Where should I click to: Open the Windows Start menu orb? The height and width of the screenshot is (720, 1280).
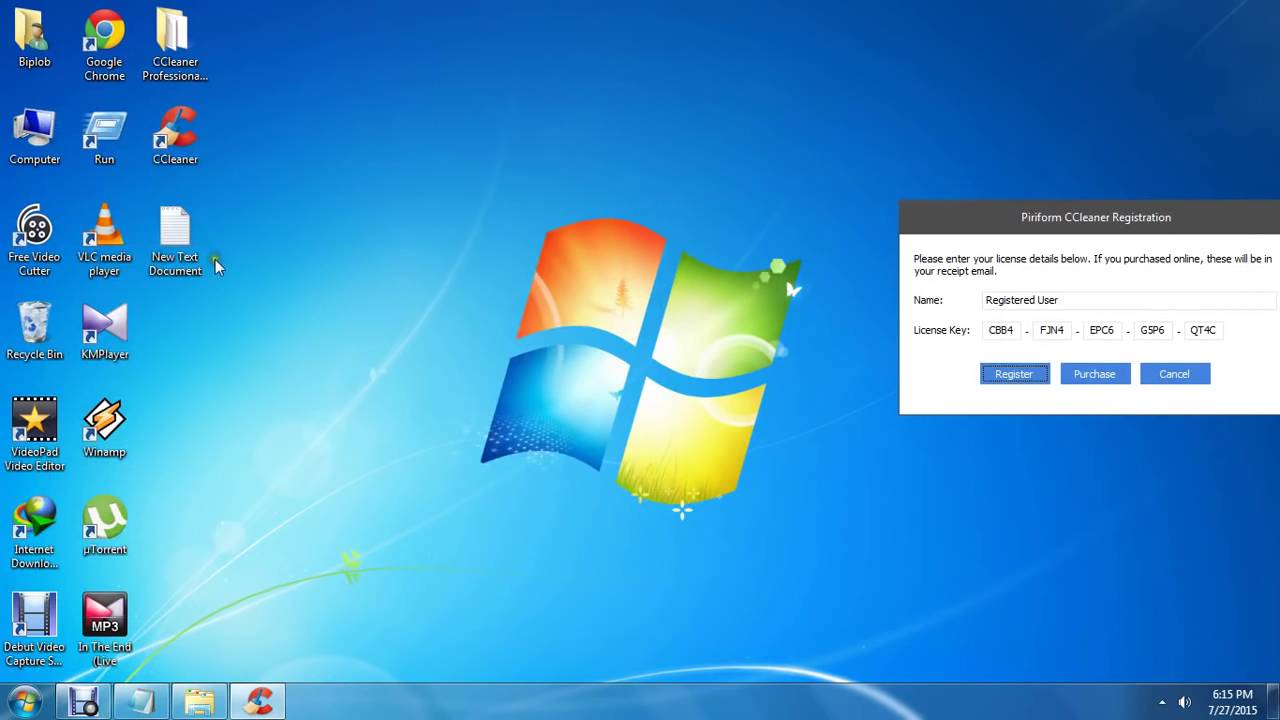tap(24, 701)
